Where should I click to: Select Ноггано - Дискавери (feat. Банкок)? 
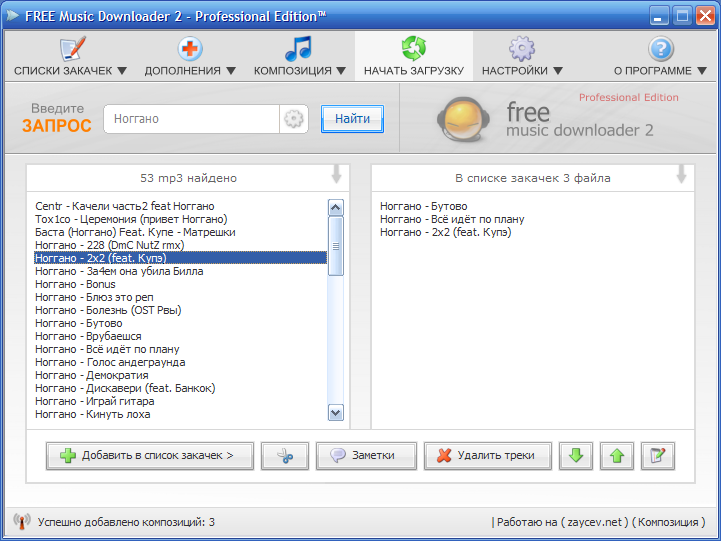(x=125, y=388)
